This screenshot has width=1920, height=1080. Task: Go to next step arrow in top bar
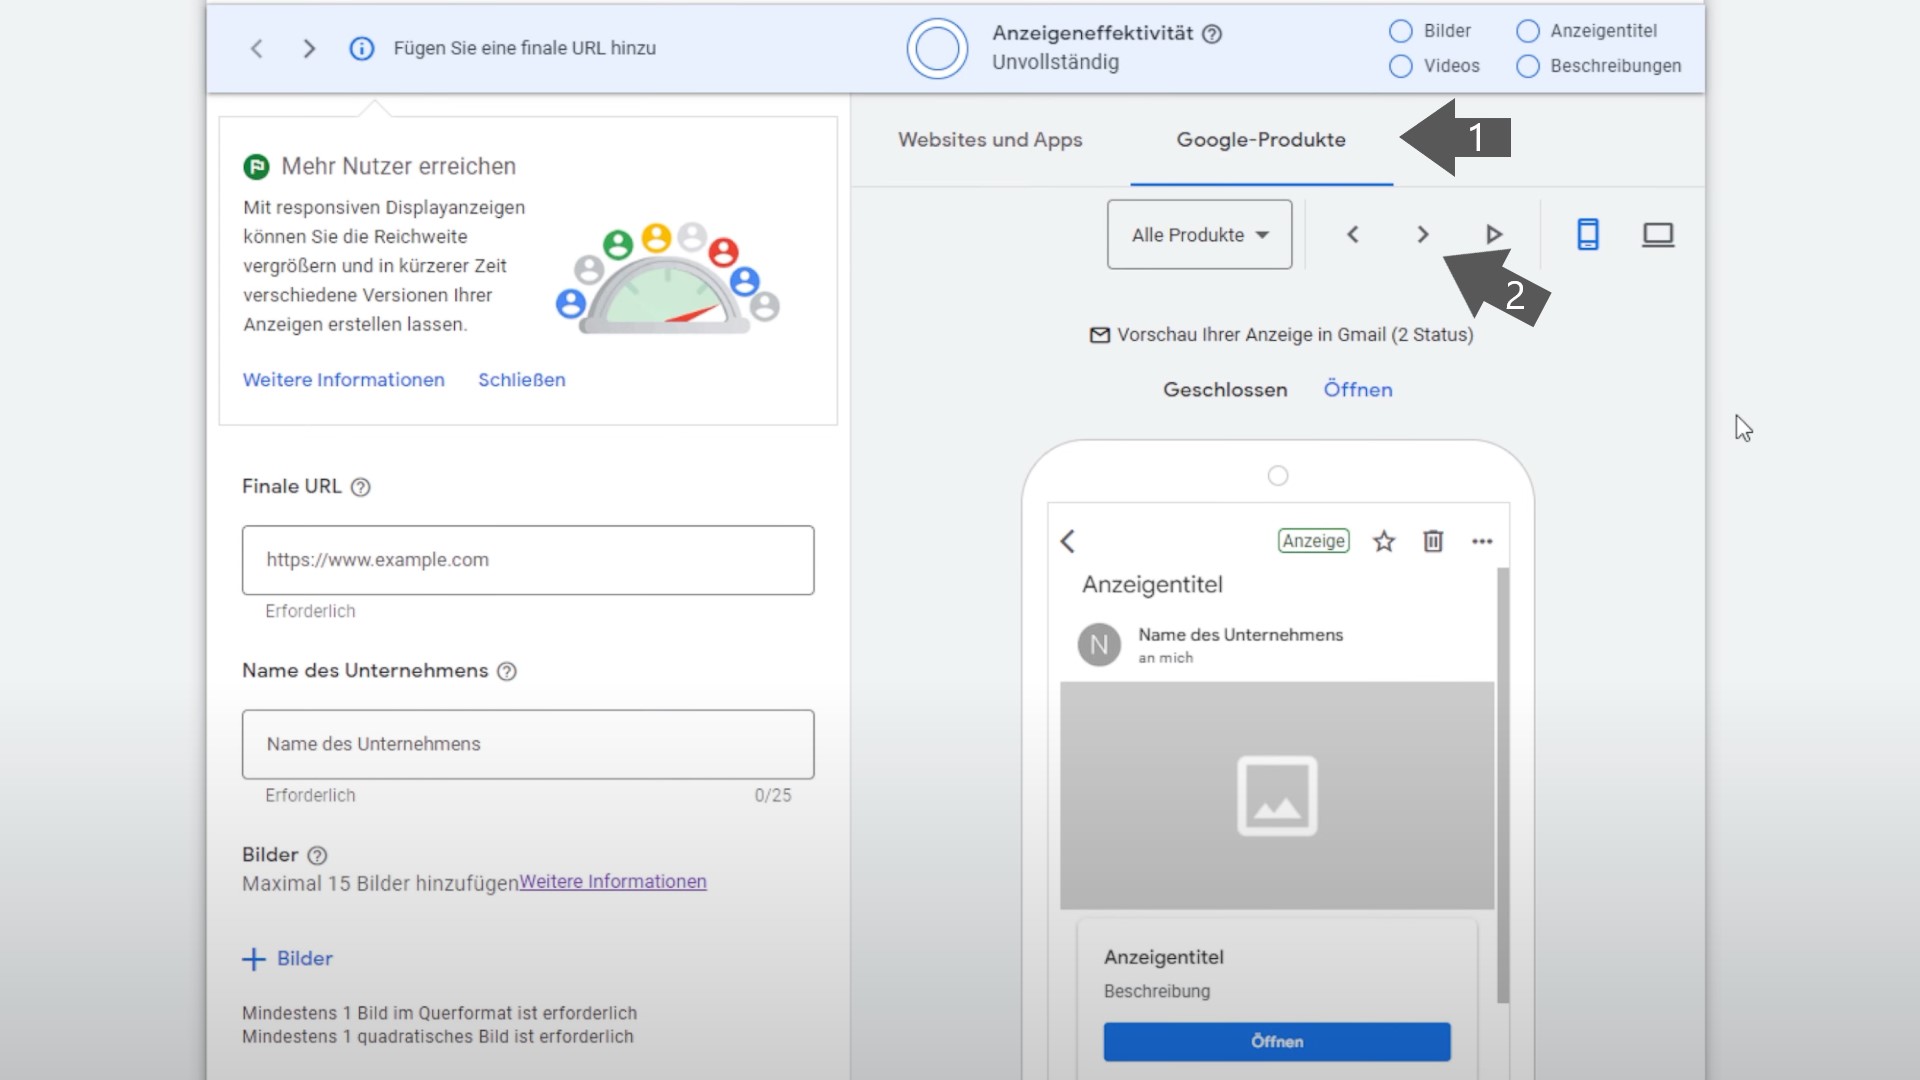(x=309, y=48)
